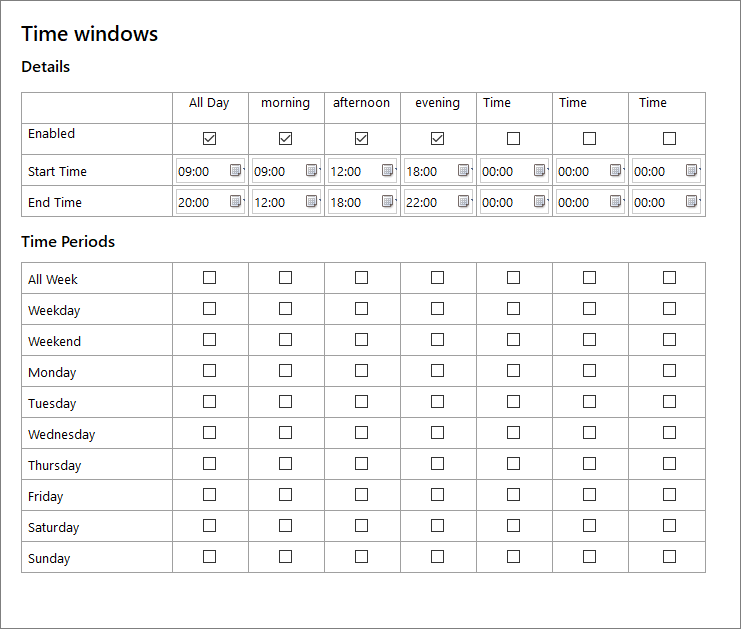This screenshot has width=741, height=629.
Task: Edit the evening end time field 22:00
Action: pyautogui.click(x=439, y=202)
